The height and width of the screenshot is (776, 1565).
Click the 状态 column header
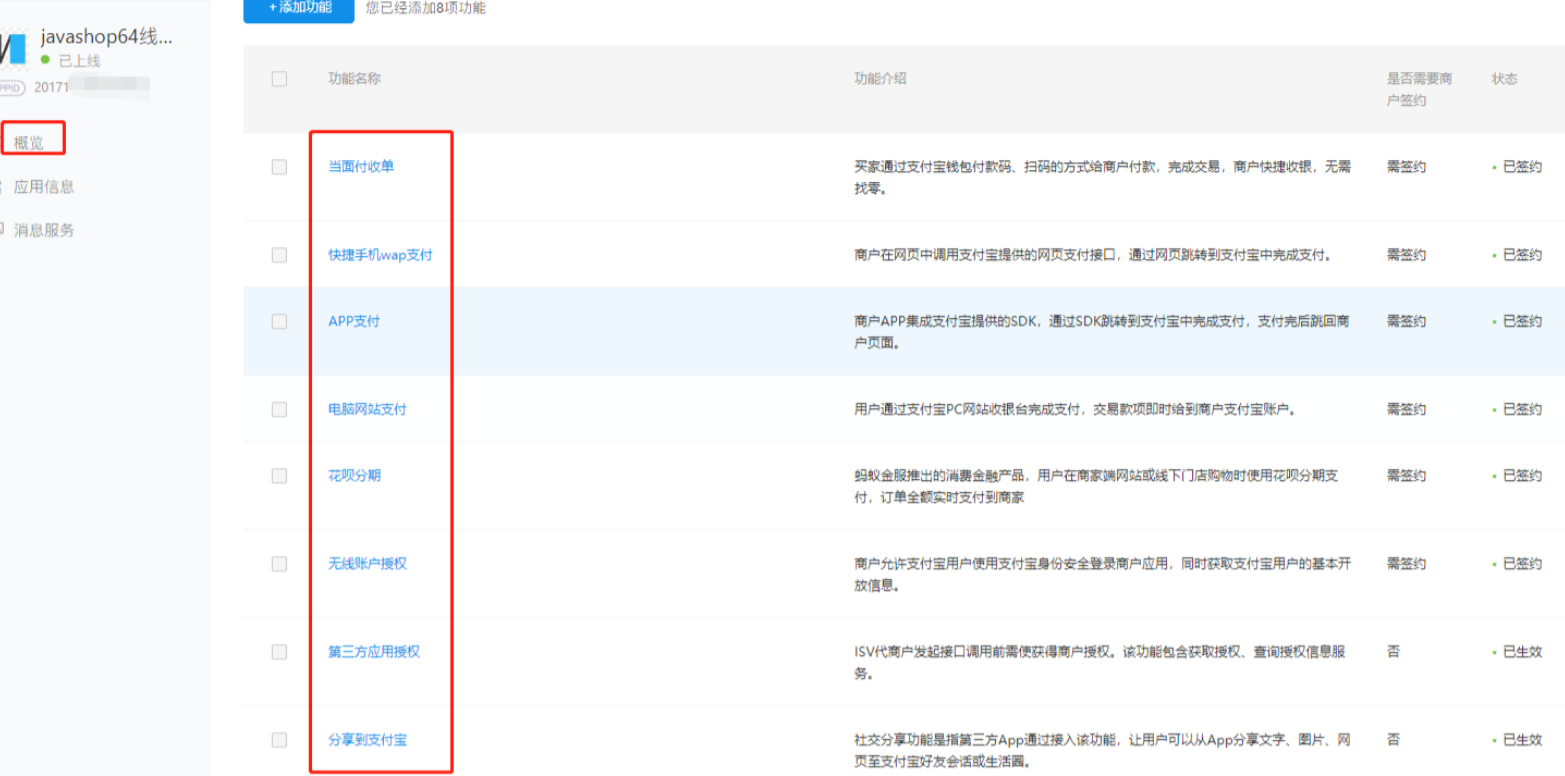tap(1504, 79)
